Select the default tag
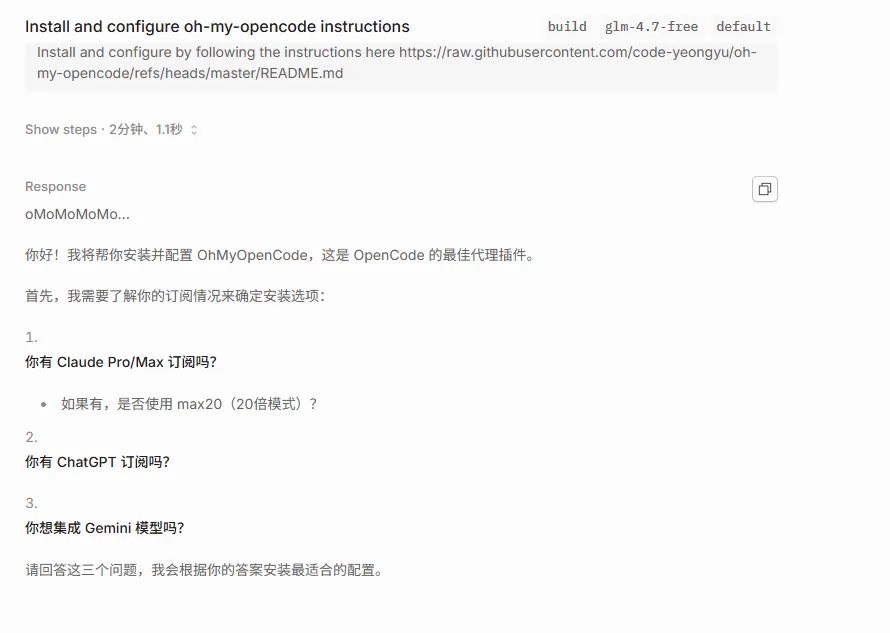The image size is (890, 633). point(743,27)
